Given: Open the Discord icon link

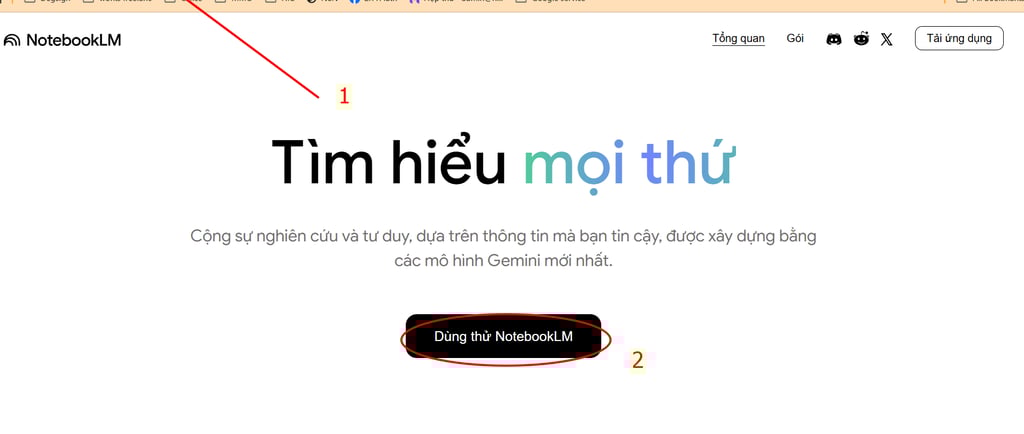Looking at the screenshot, I should pos(834,39).
